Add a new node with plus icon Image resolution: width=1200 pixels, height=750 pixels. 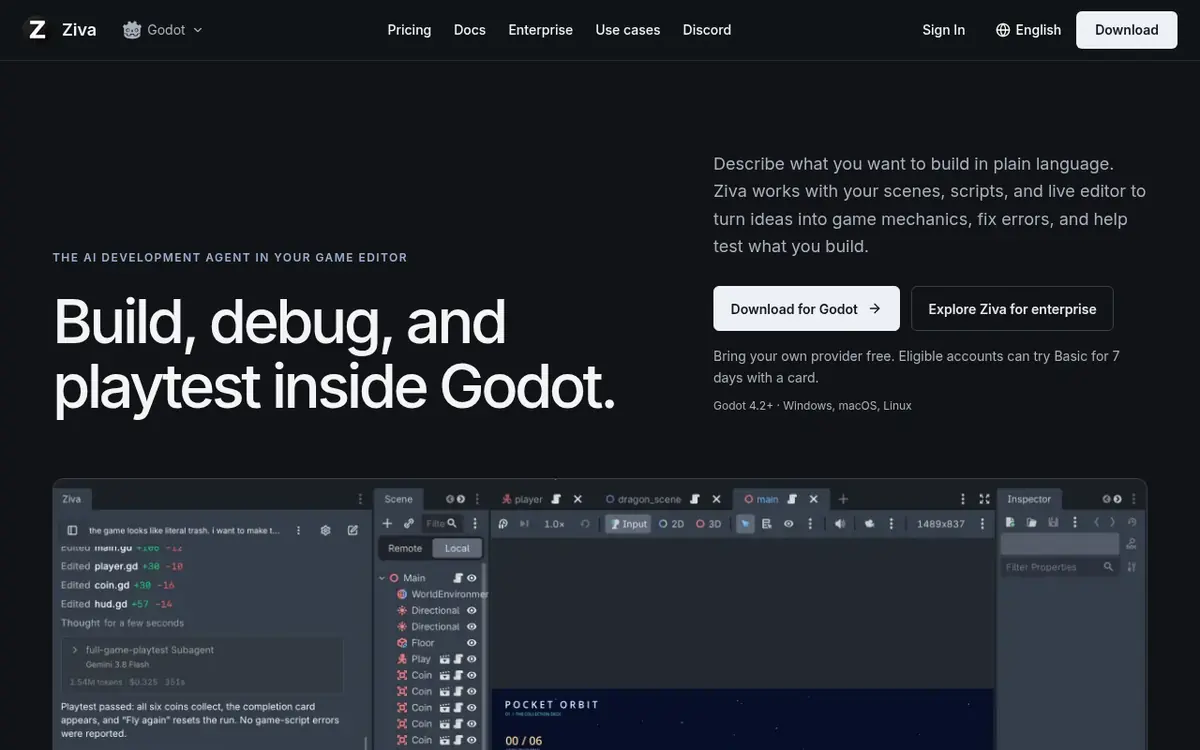[x=387, y=523]
